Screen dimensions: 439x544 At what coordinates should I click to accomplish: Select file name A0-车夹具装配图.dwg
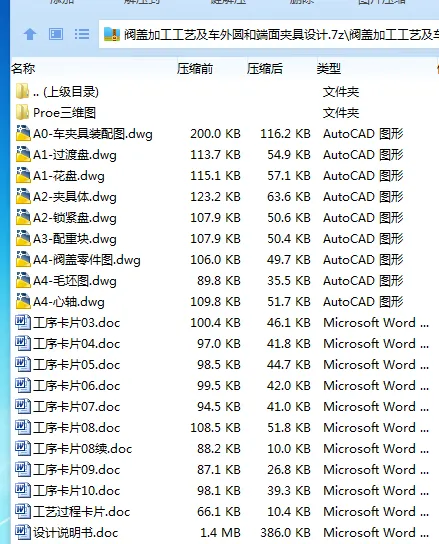point(93,134)
